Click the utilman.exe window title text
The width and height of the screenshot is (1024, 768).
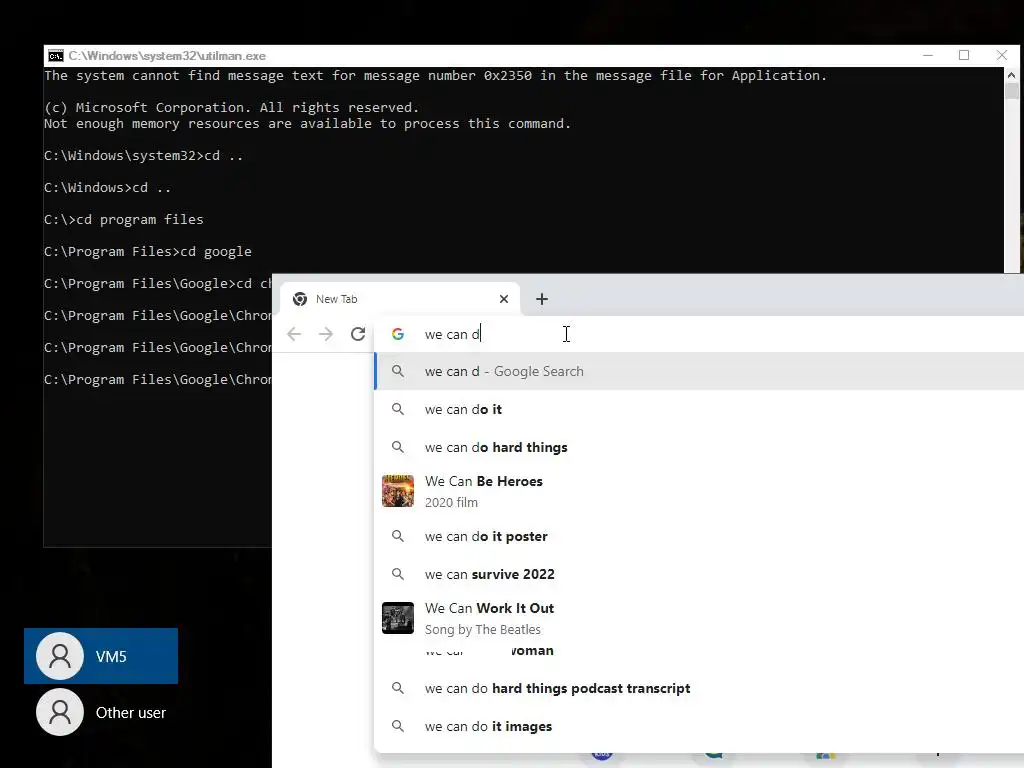pos(167,56)
